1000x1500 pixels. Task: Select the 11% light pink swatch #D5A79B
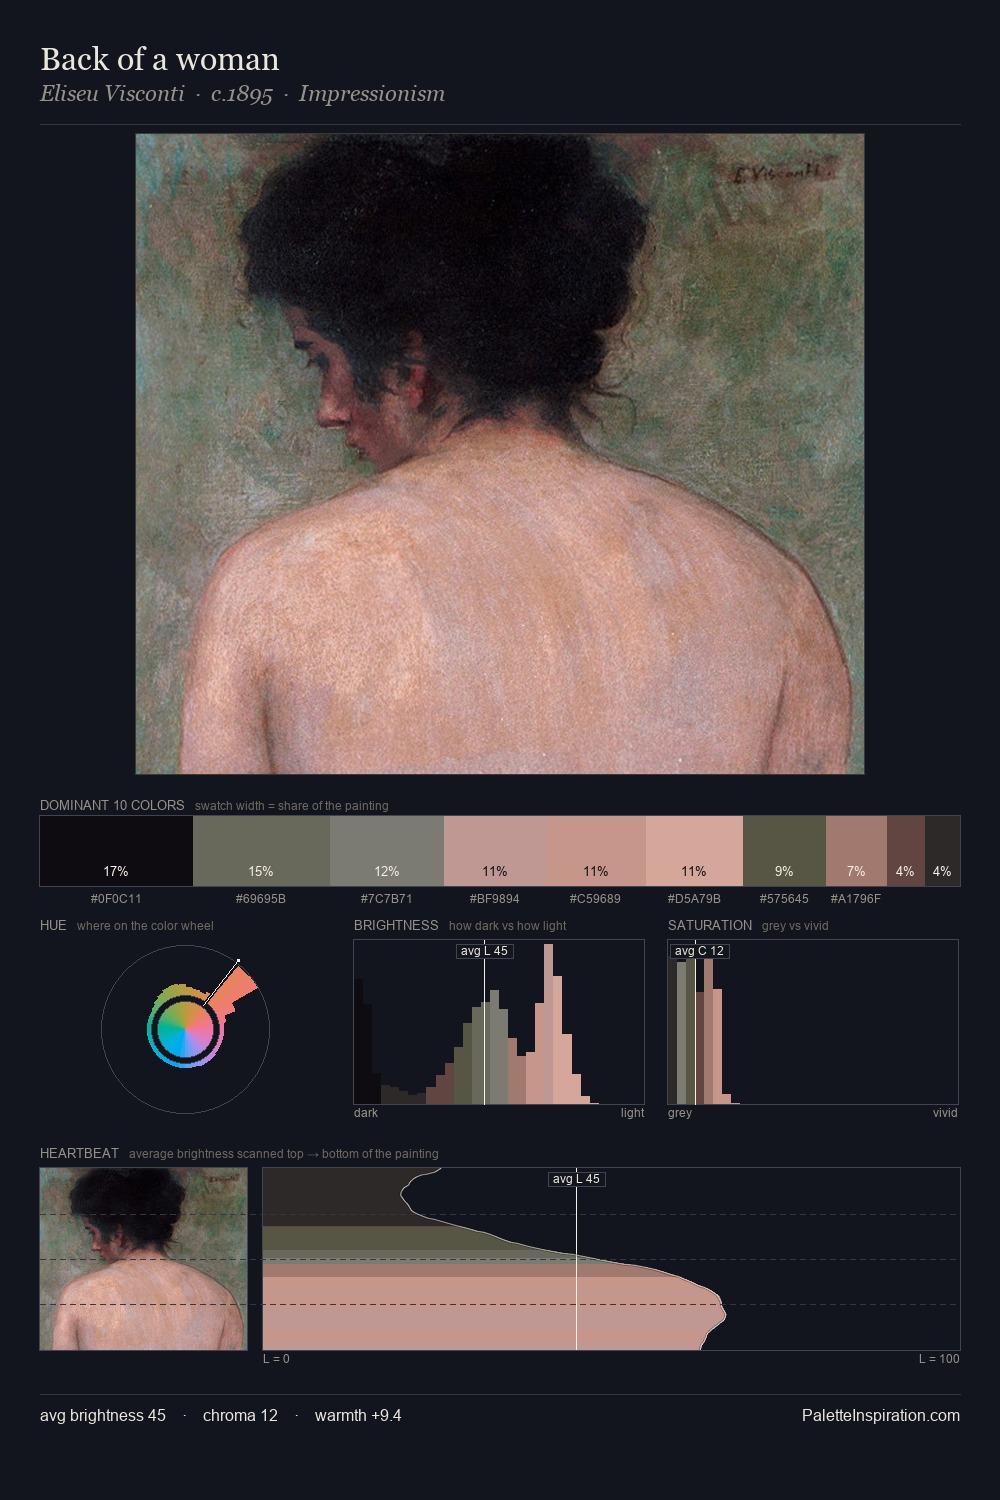coord(694,851)
